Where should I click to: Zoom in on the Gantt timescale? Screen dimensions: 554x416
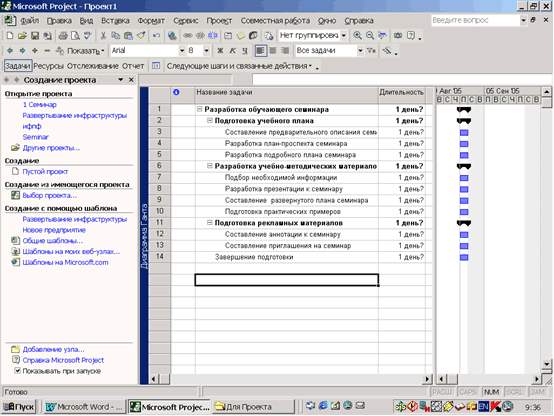click(357, 35)
